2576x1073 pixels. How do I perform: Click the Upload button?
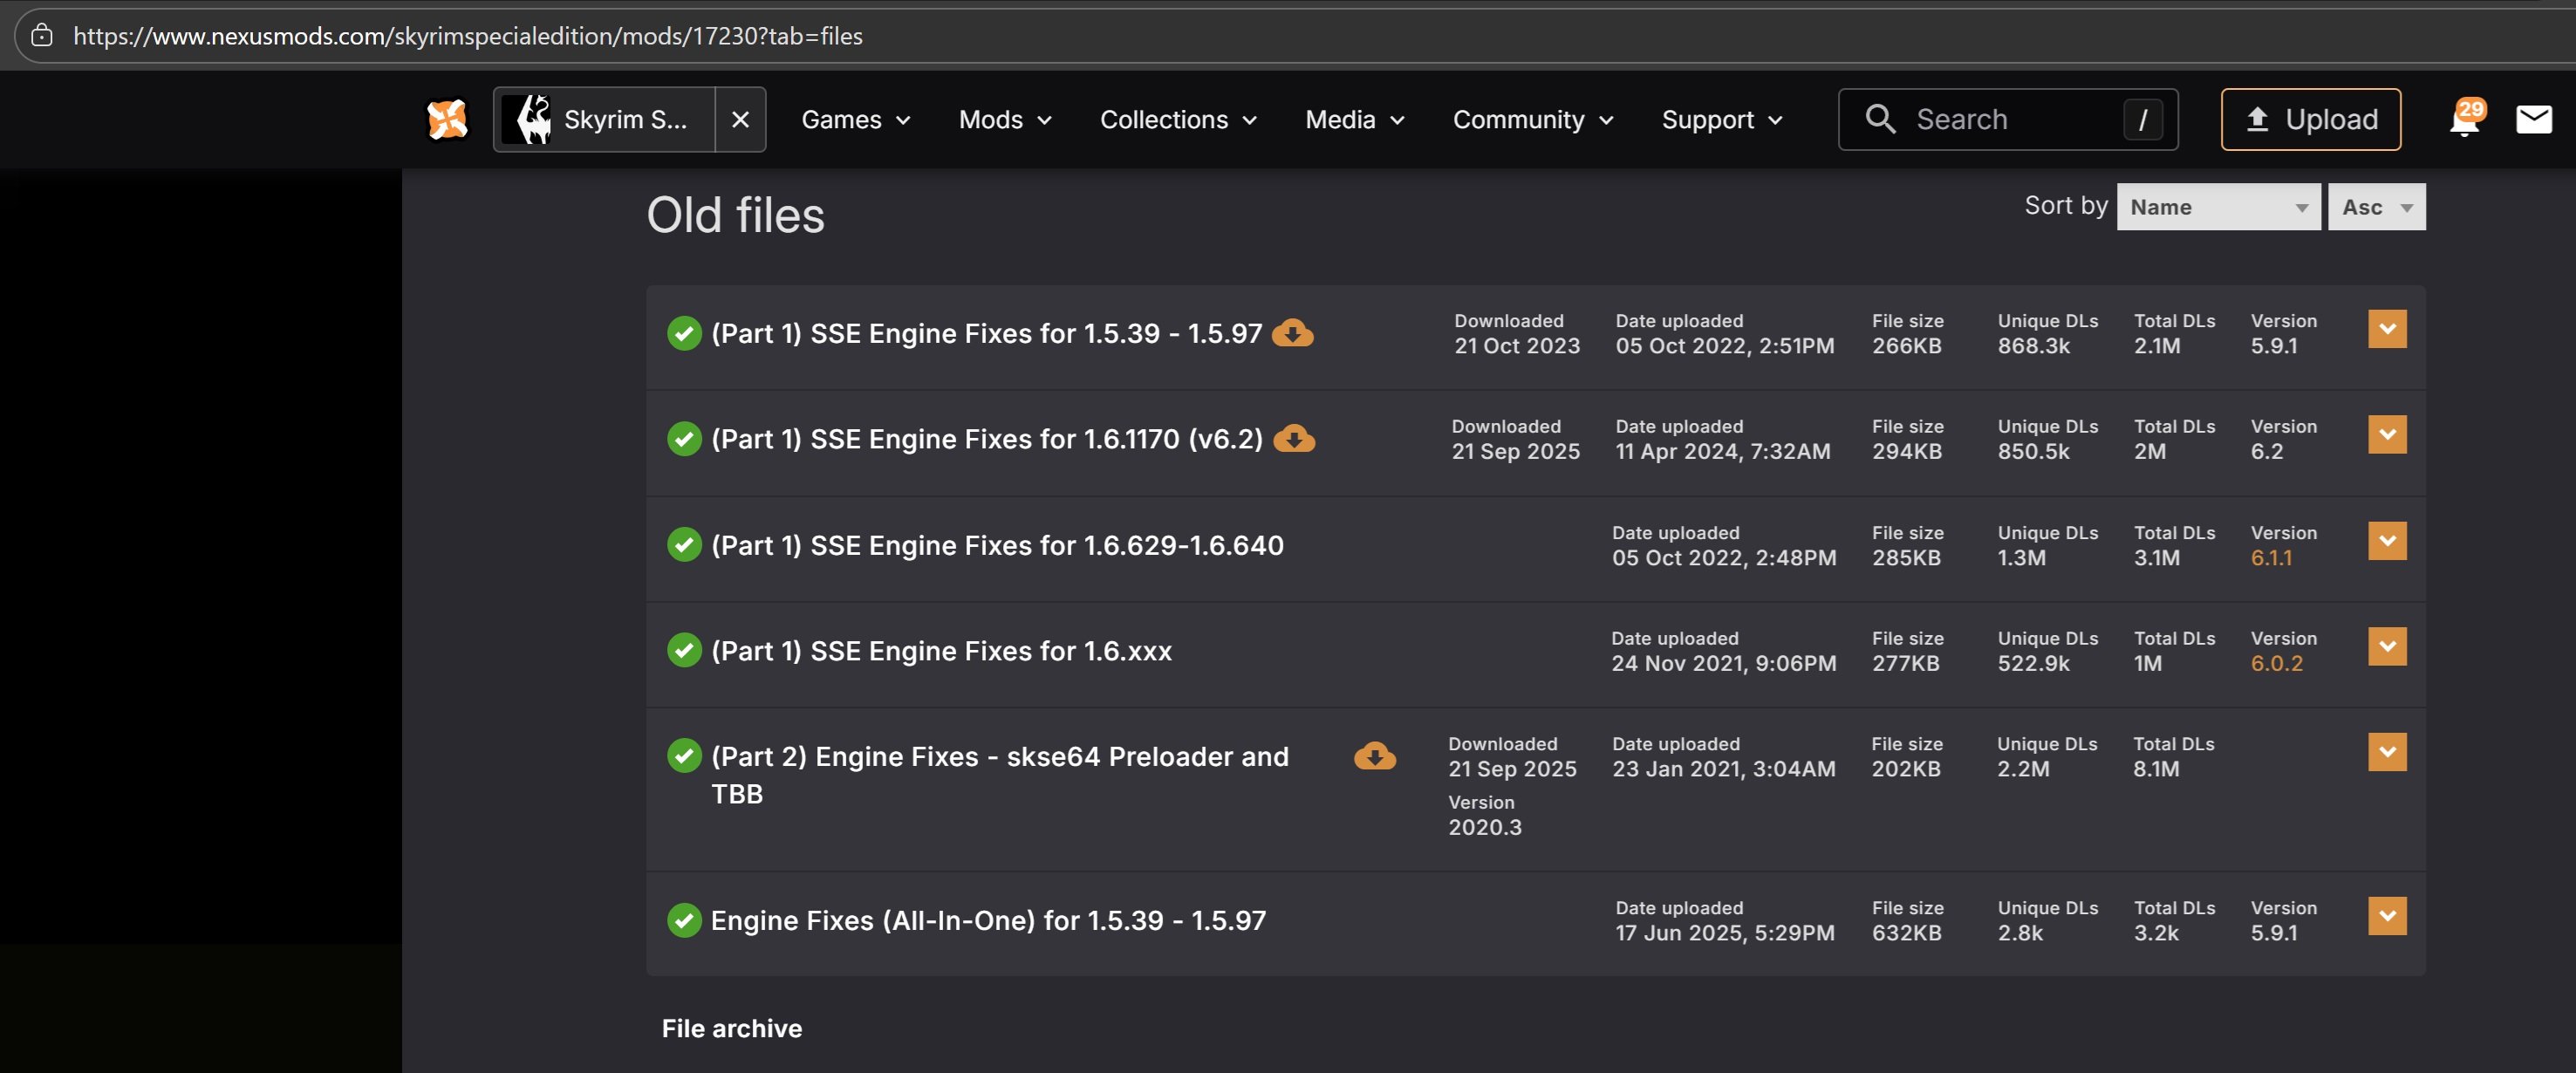tap(2310, 119)
